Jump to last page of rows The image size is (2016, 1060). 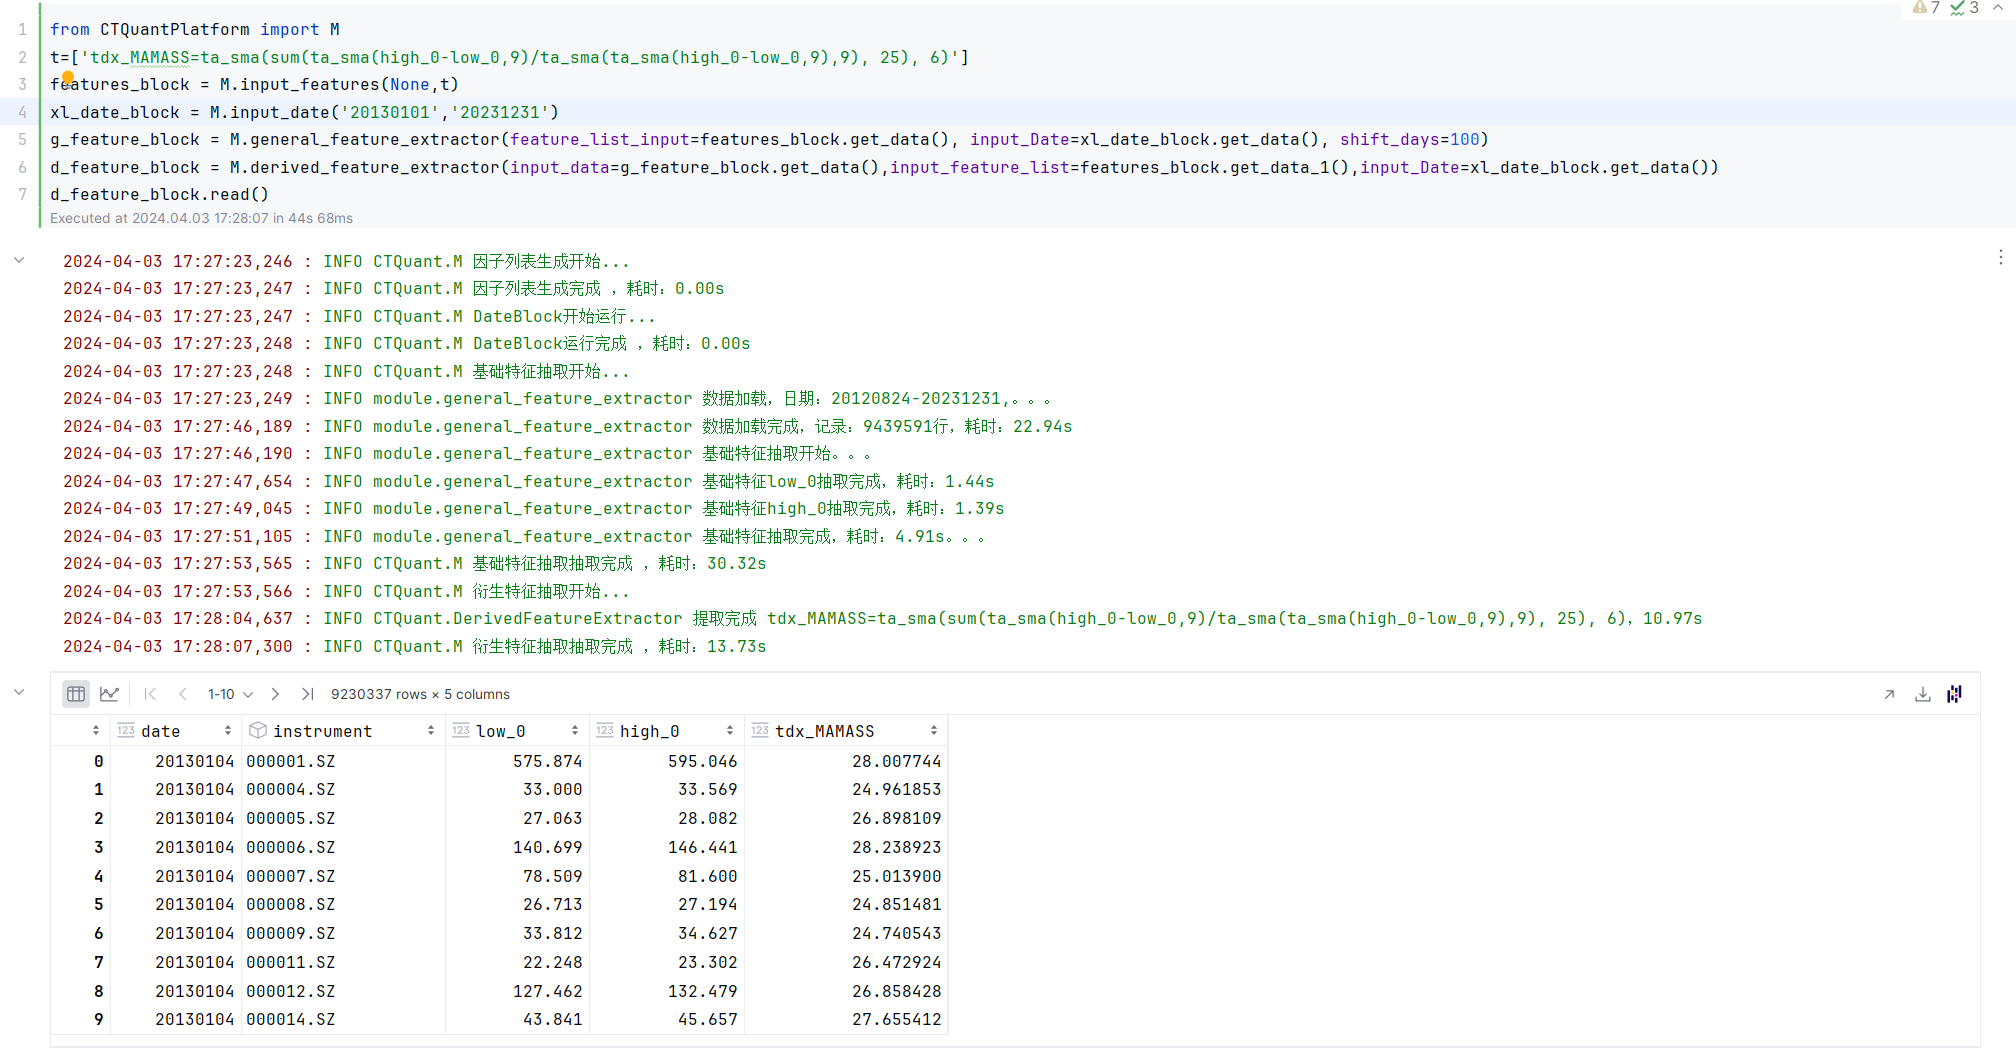coord(307,694)
